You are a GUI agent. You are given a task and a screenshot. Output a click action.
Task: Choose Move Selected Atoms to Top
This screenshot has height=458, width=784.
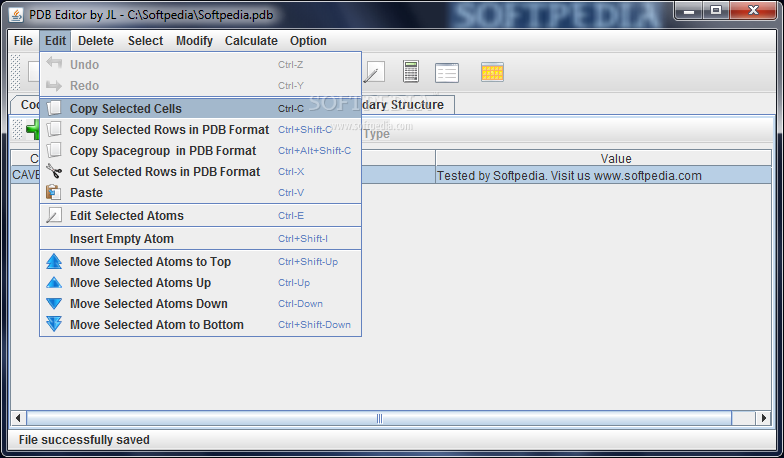(200, 262)
